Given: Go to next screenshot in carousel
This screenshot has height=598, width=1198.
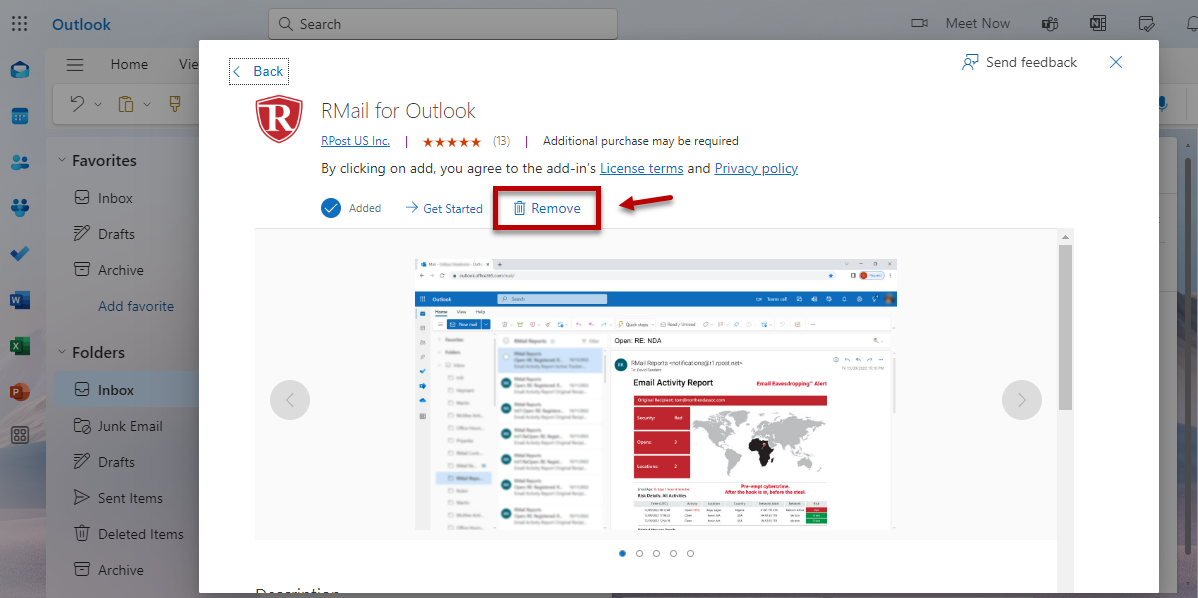Looking at the screenshot, I should 1021,400.
